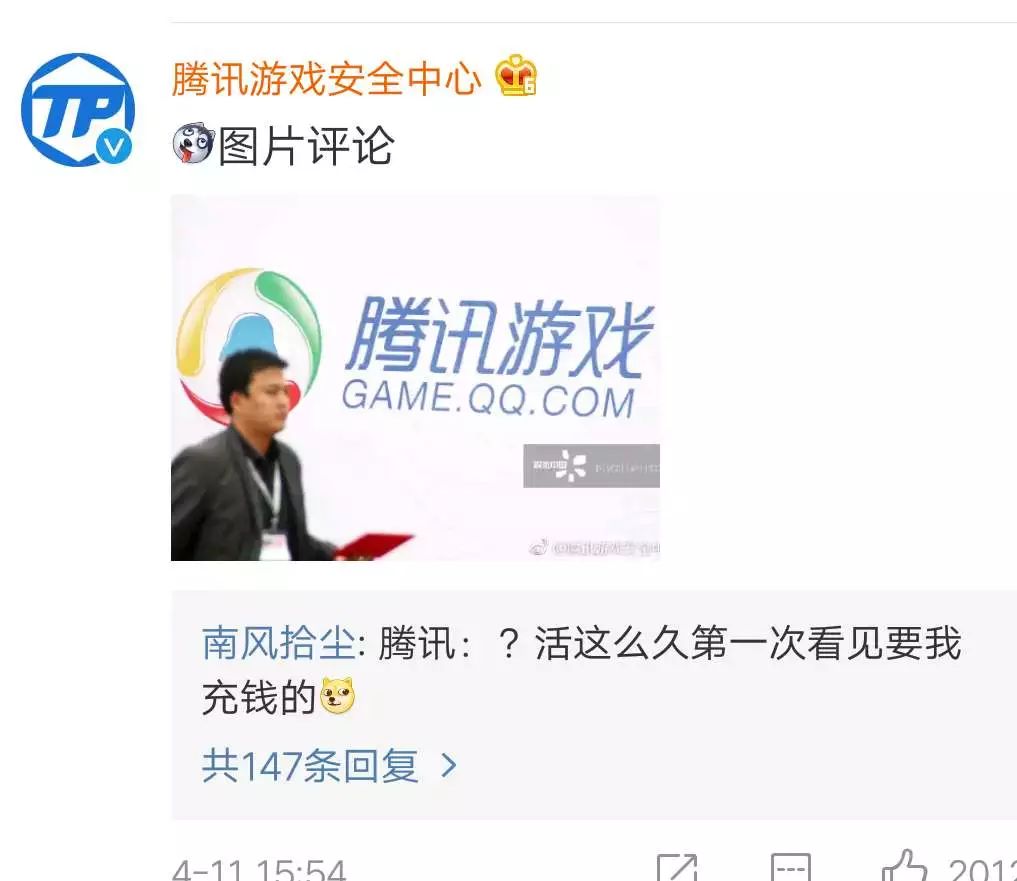1017x881 pixels.
Task: Tap the 4-11 15:54 timestamp
Action: pos(259,869)
